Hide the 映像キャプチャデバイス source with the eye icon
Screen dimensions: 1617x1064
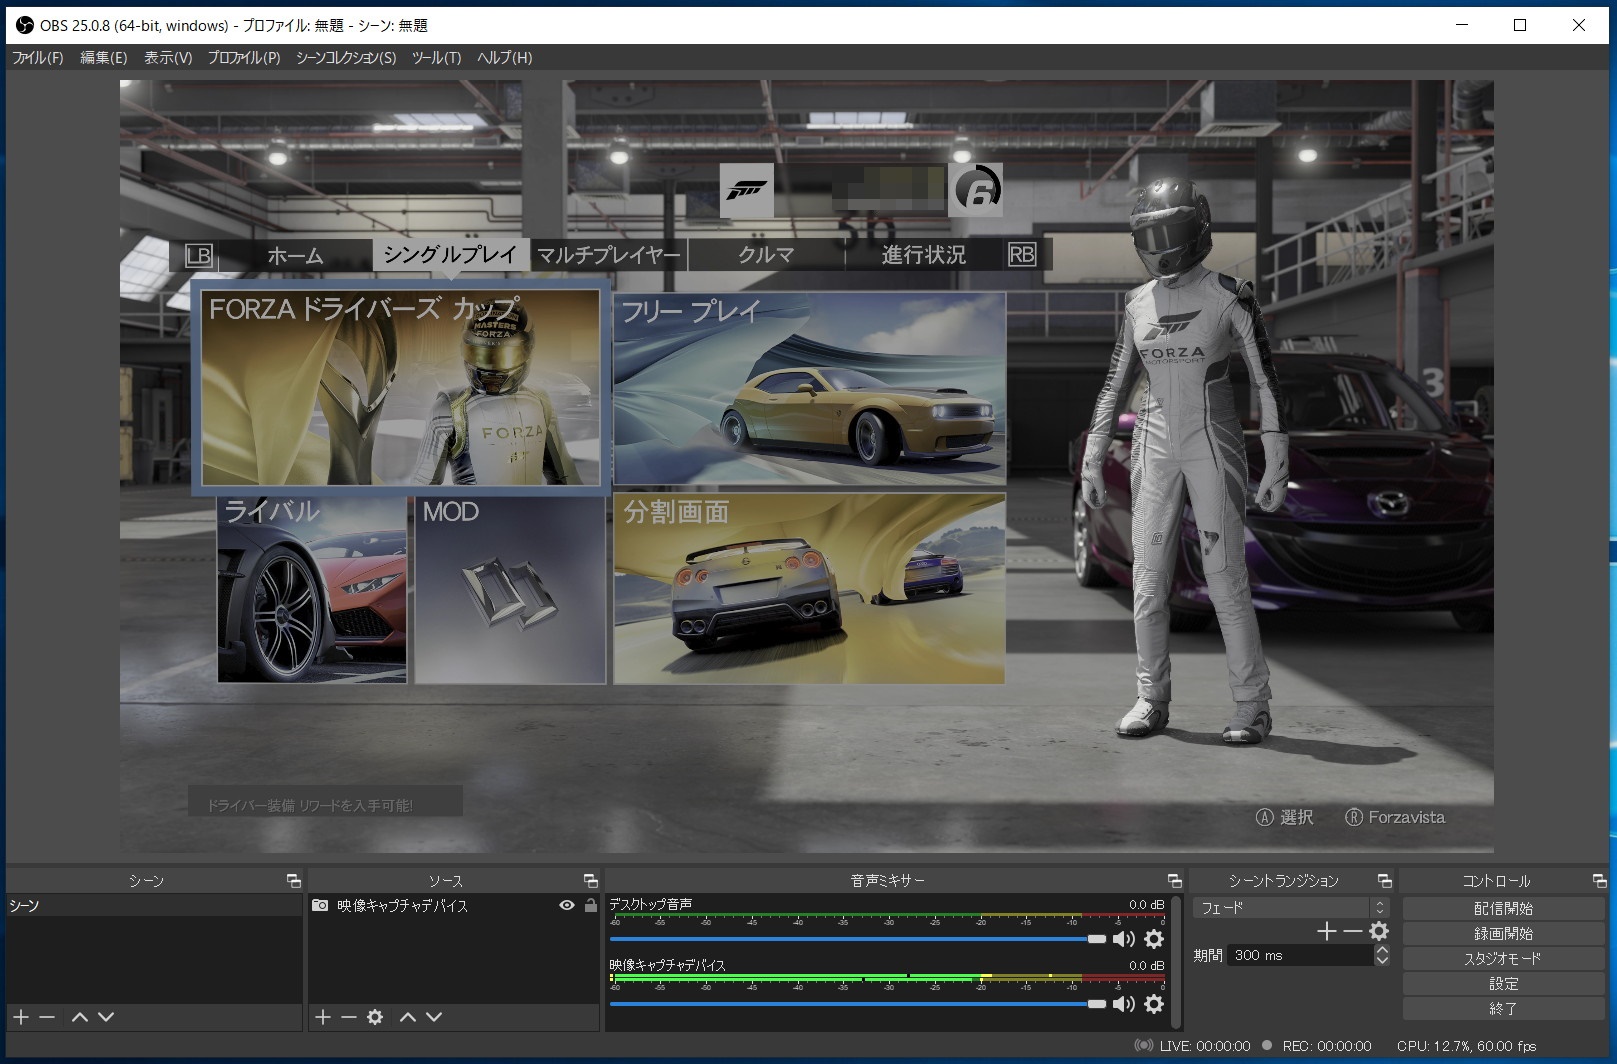567,905
